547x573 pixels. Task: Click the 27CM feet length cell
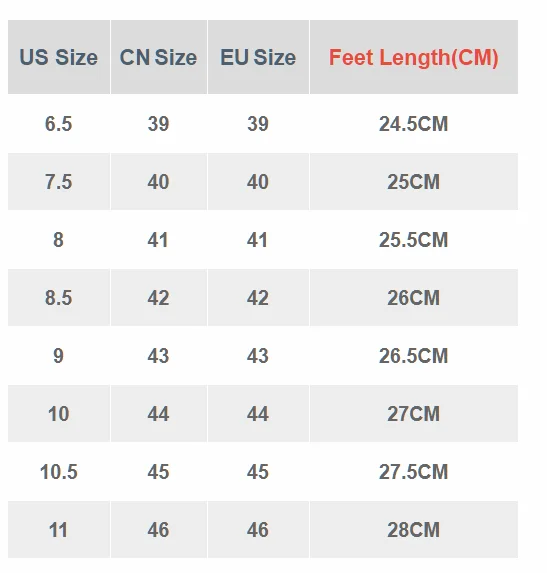pos(414,414)
